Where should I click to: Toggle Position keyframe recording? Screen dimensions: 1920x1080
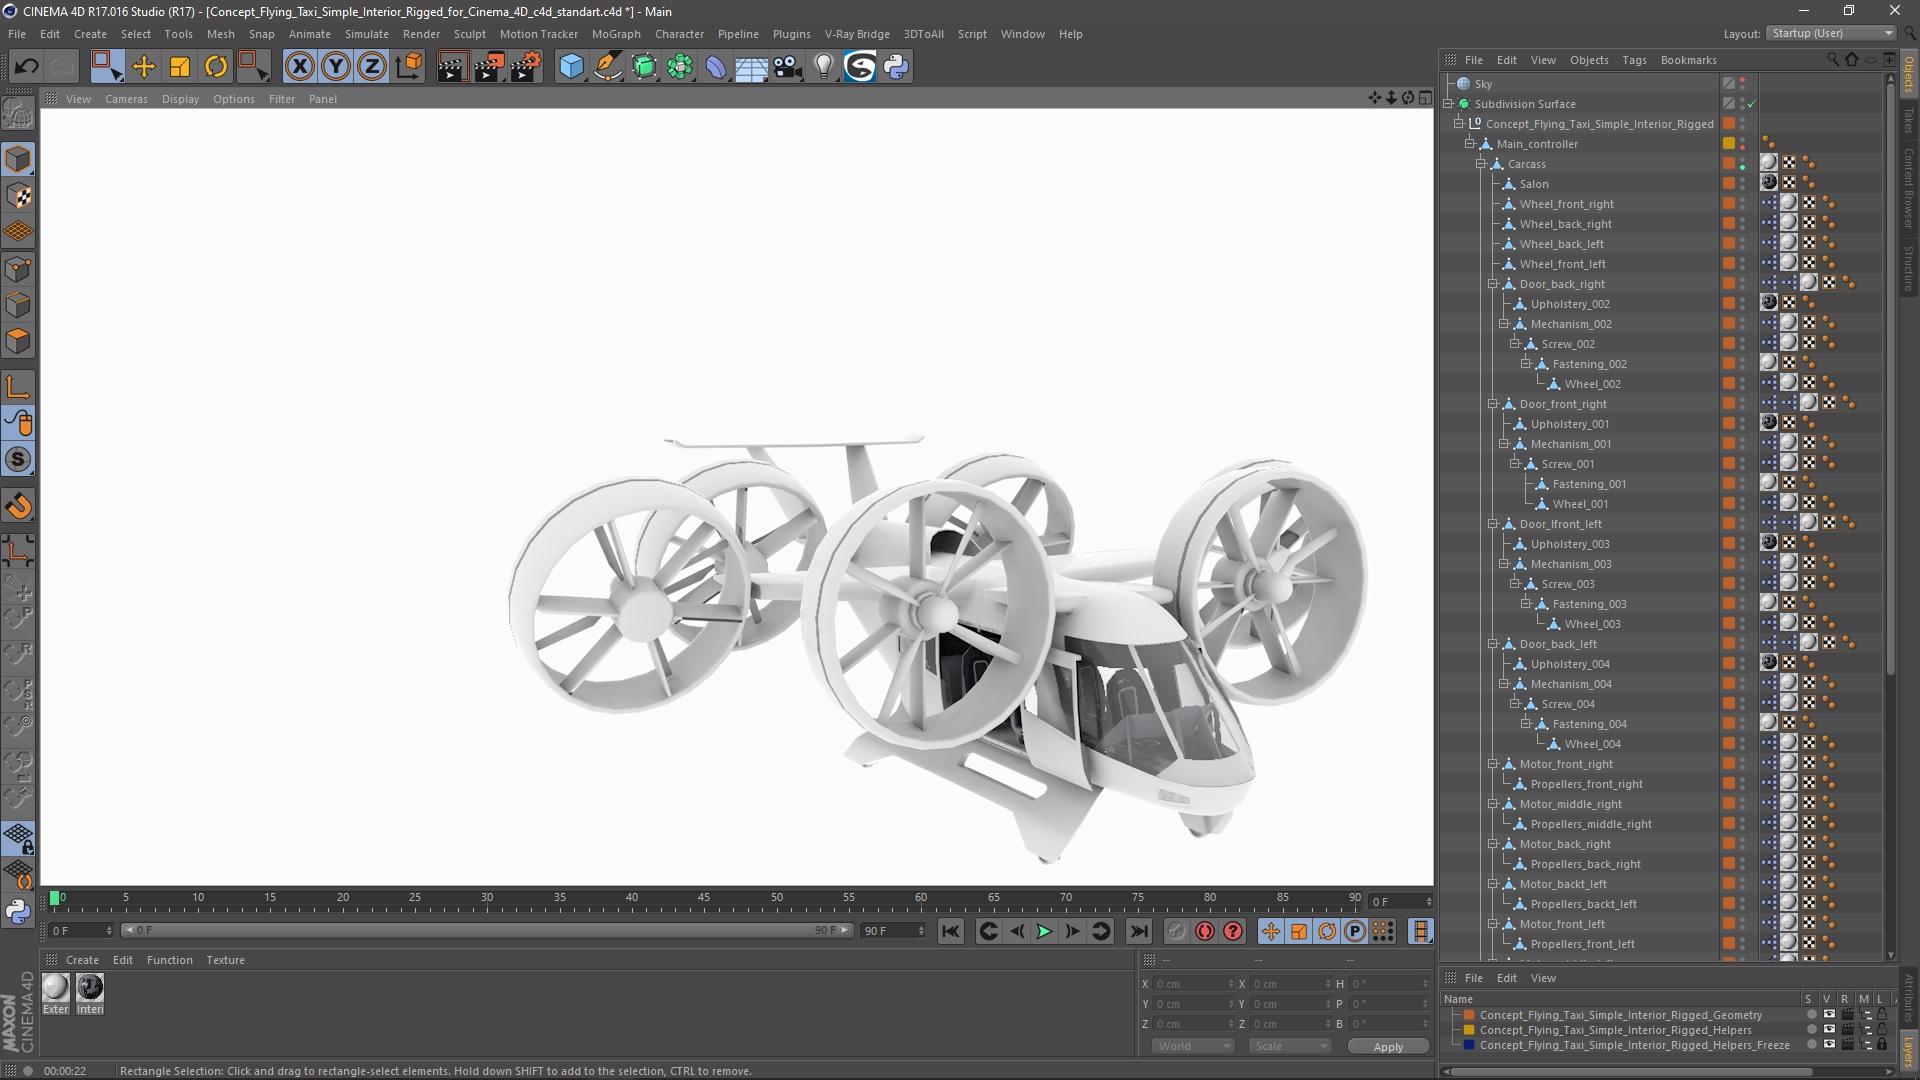tap(1270, 931)
